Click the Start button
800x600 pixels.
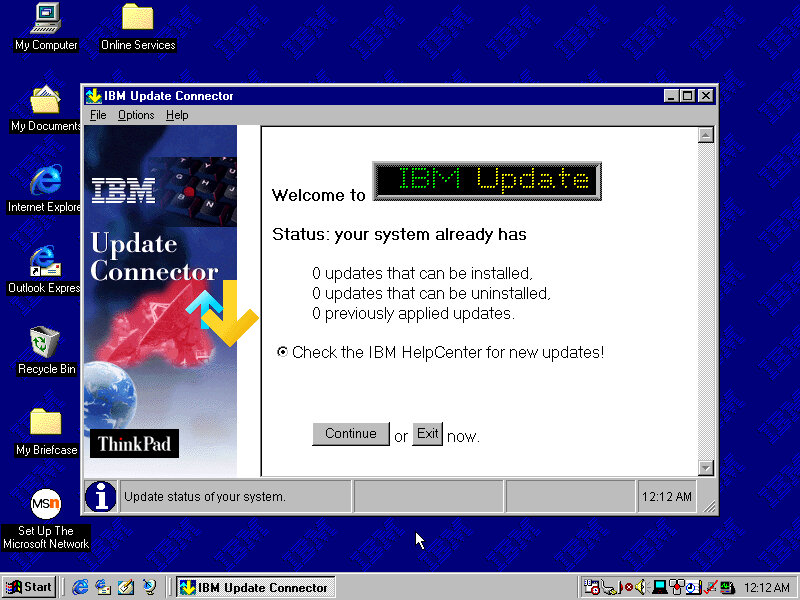point(29,587)
